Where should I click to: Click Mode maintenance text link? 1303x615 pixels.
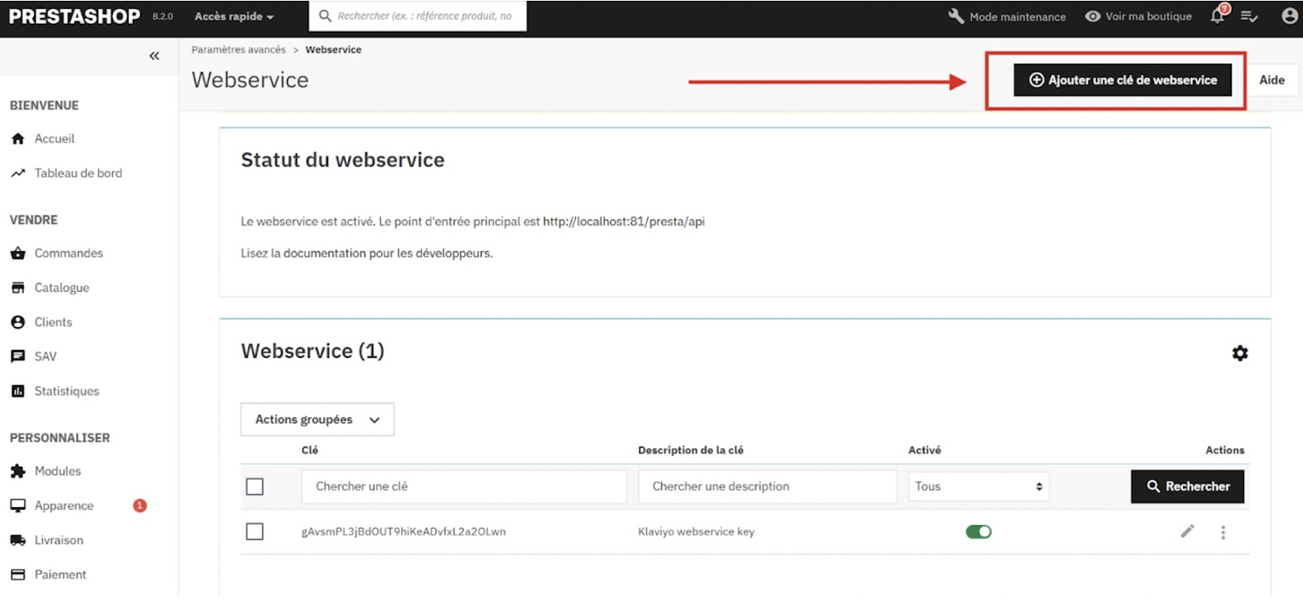pyautogui.click(x=1018, y=17)
